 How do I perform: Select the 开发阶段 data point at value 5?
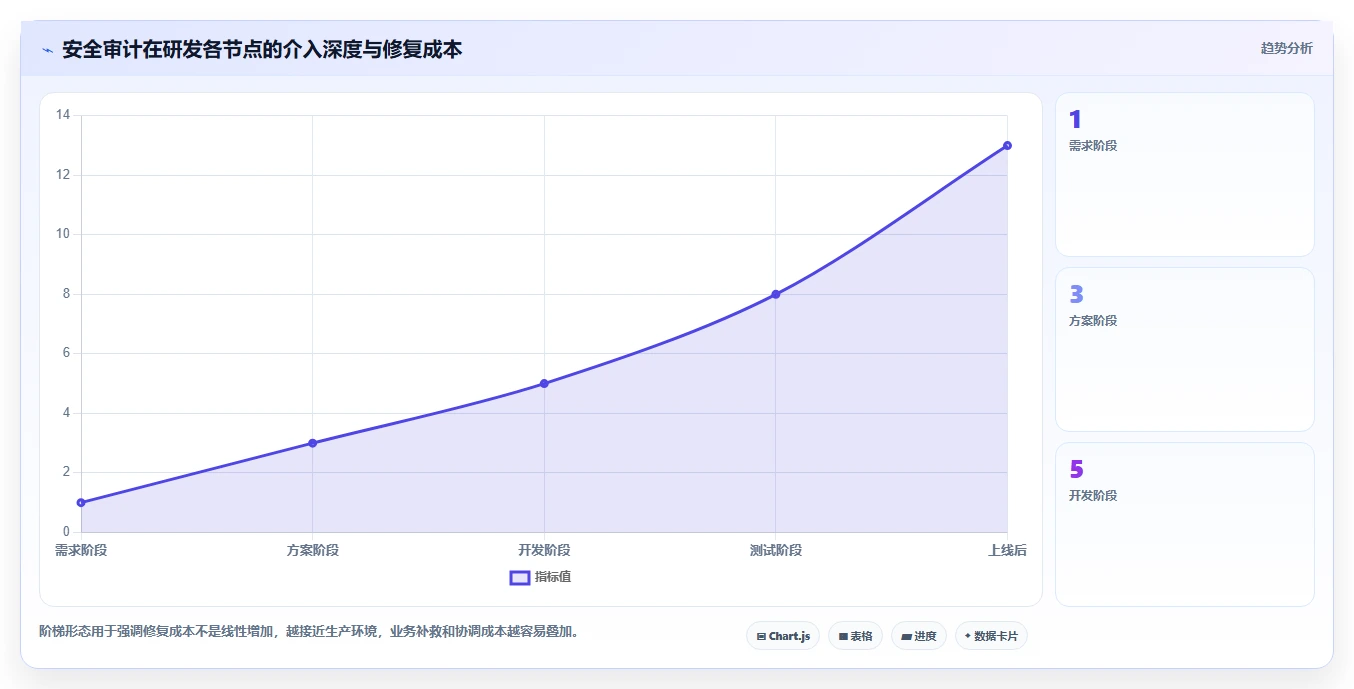(544, 383)
